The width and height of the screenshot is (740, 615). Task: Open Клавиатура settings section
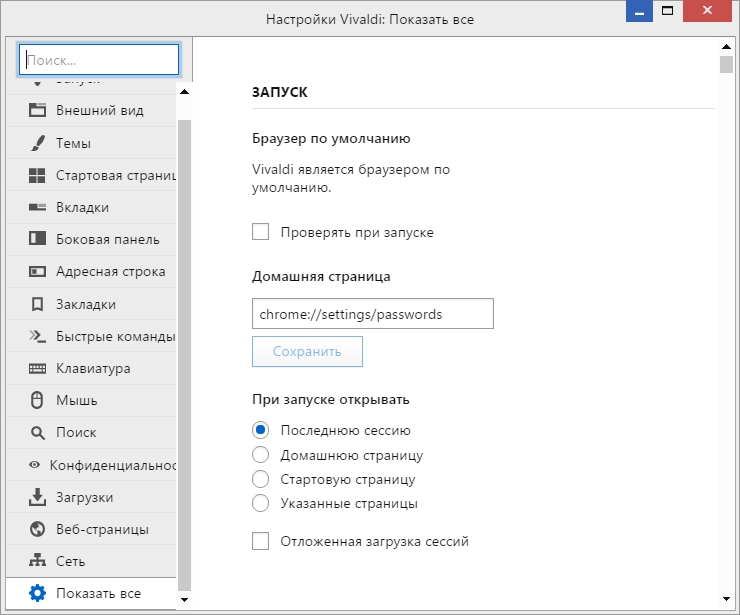tap(91, 368)
